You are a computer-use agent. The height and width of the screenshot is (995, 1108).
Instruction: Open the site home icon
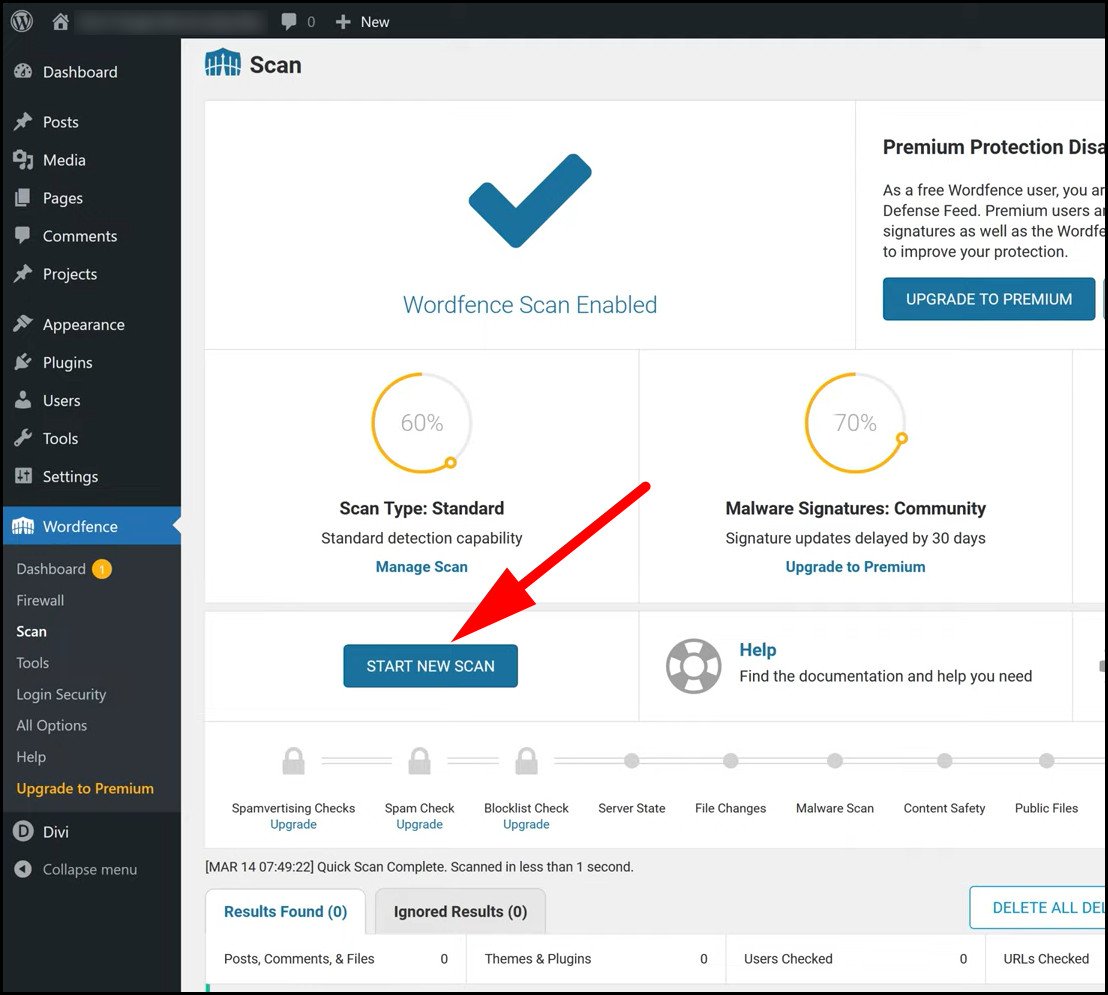(x=61, y=21)
